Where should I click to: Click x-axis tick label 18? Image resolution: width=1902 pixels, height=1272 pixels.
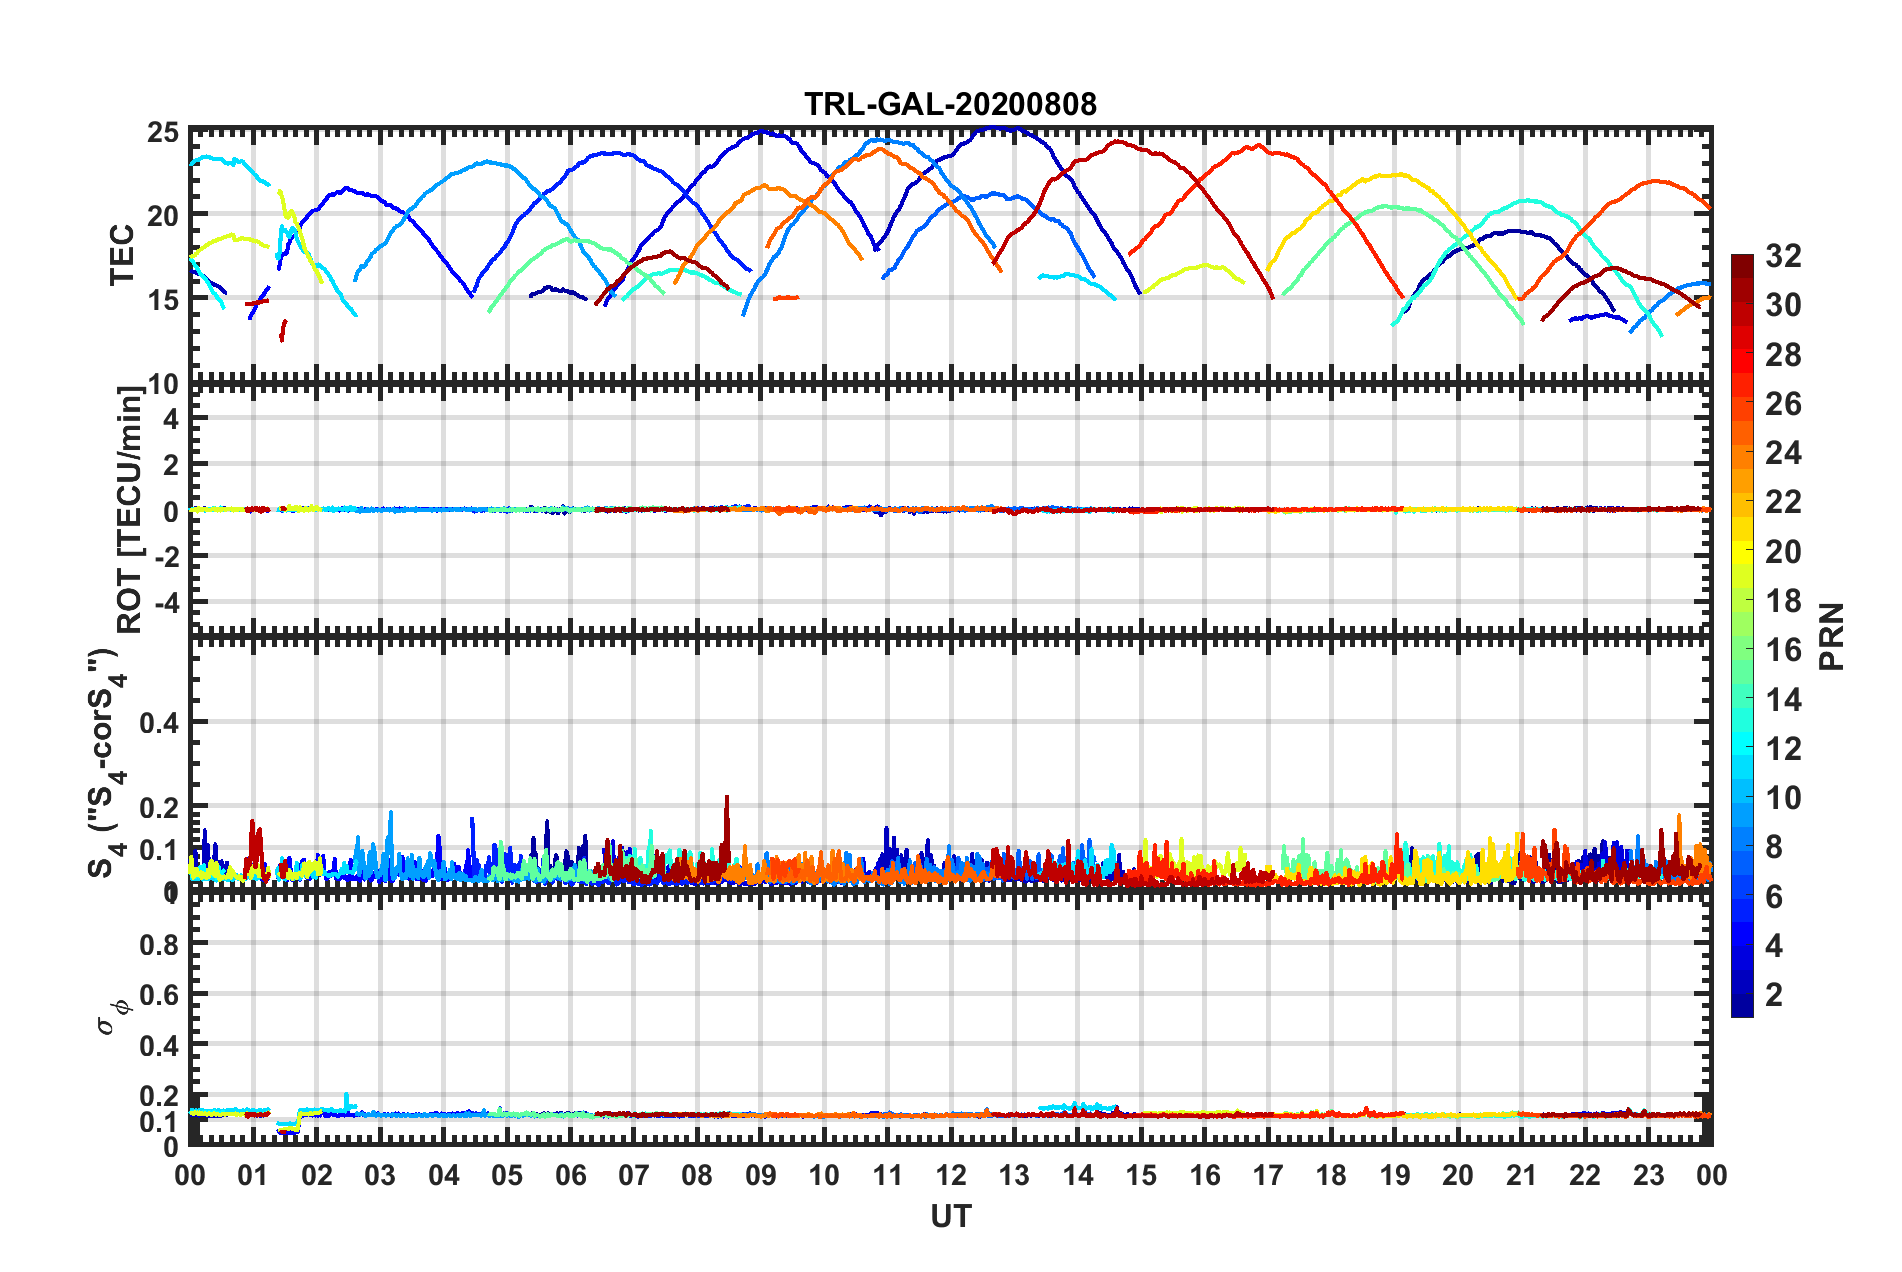(1331, 1175)
